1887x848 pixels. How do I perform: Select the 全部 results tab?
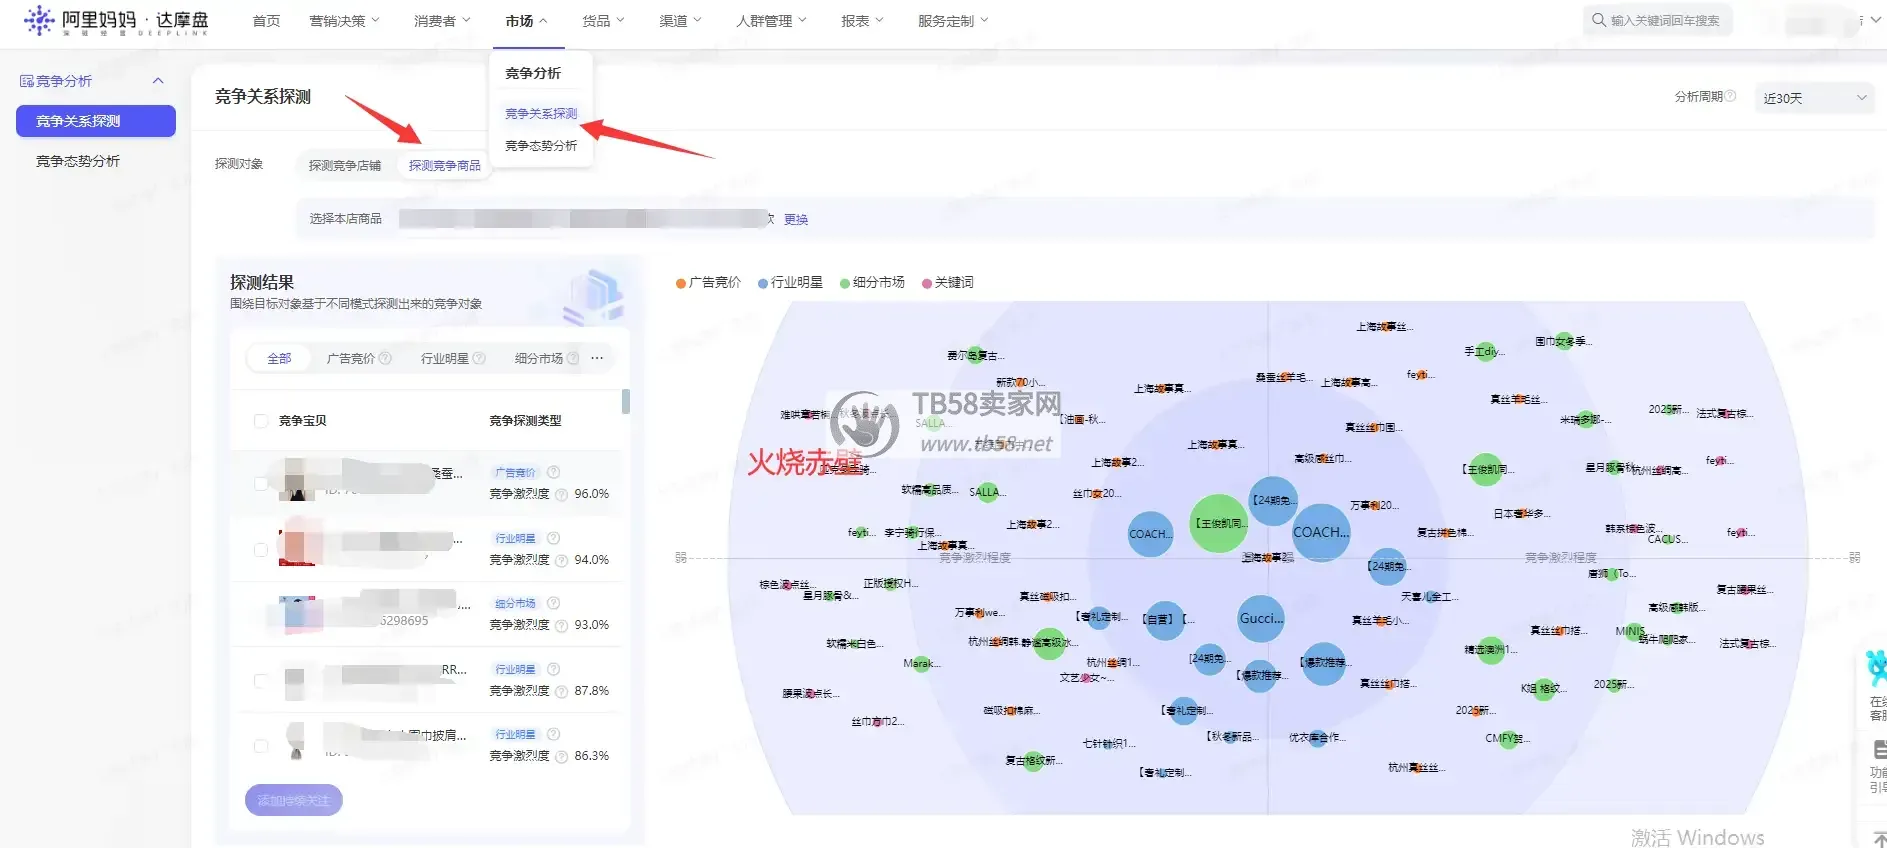coord(279,358)
